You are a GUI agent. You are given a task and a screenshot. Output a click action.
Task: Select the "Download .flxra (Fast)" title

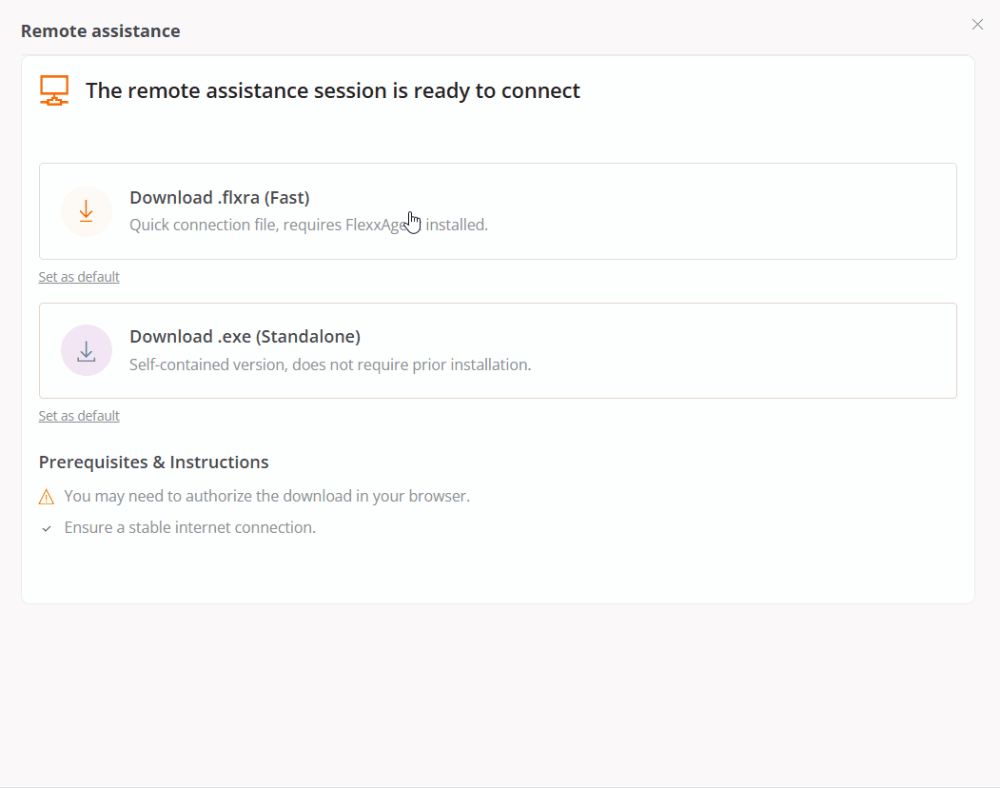[219, 197]
